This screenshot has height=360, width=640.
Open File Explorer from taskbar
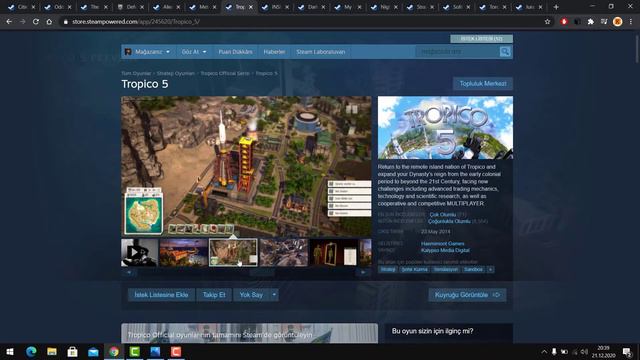coord(52,351)
